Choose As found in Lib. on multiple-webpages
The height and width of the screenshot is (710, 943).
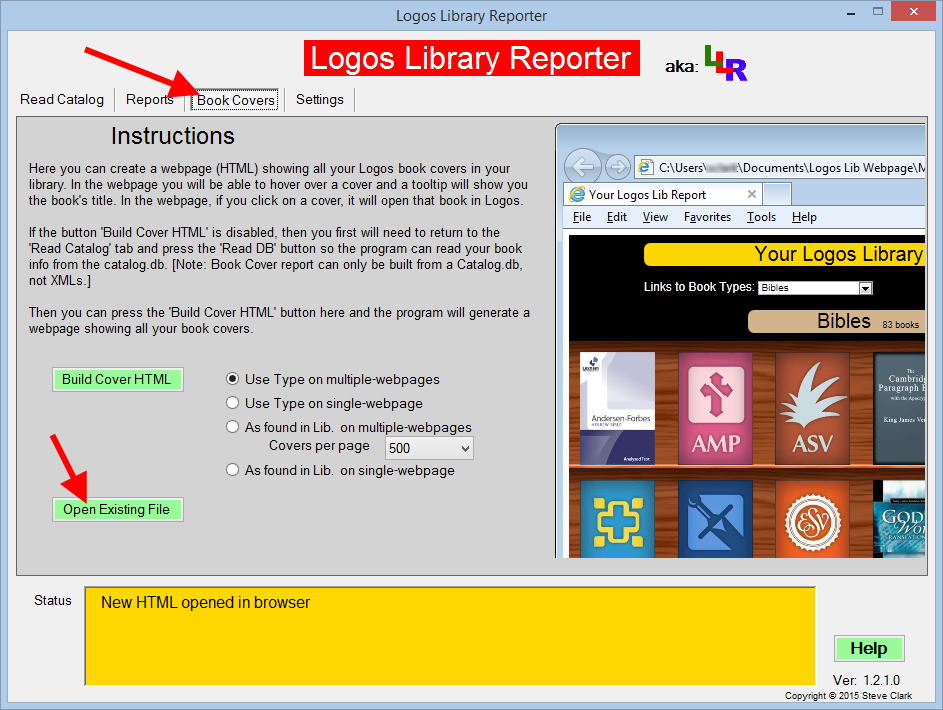pos(349,427)
